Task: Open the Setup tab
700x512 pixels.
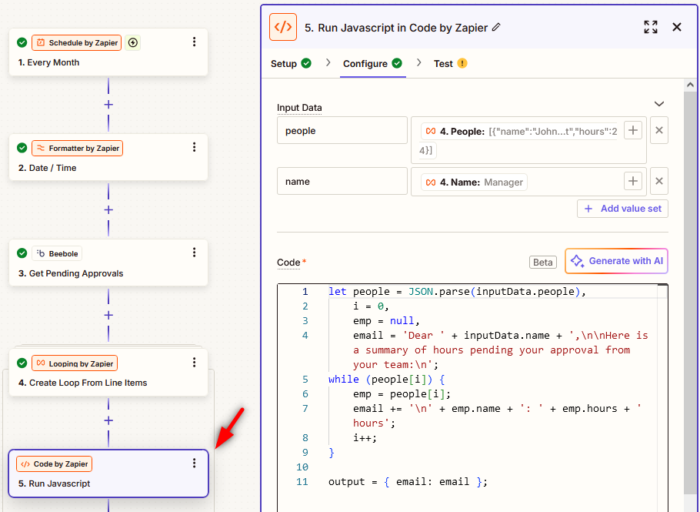Action: 291,63
